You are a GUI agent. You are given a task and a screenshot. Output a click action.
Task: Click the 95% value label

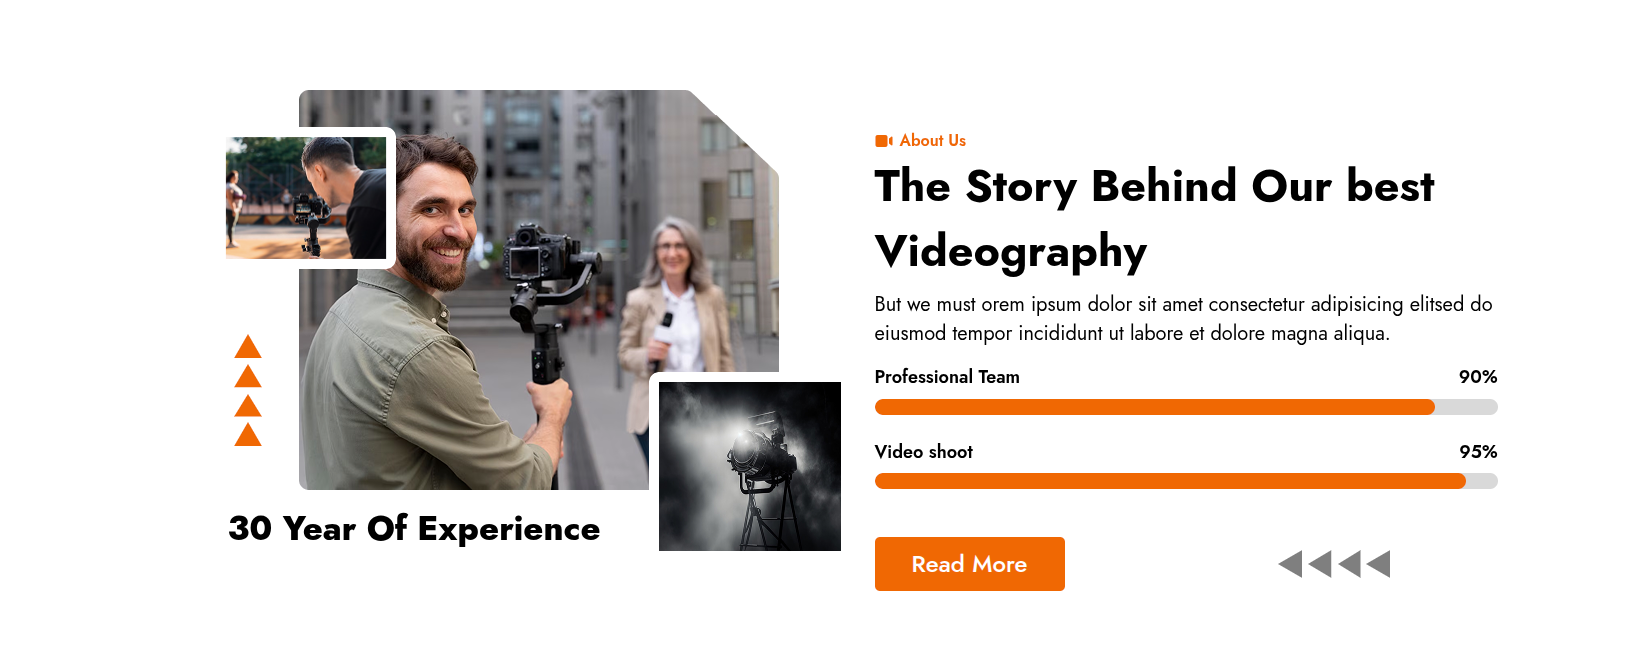pyautogui.click(x=1477, y=452)
